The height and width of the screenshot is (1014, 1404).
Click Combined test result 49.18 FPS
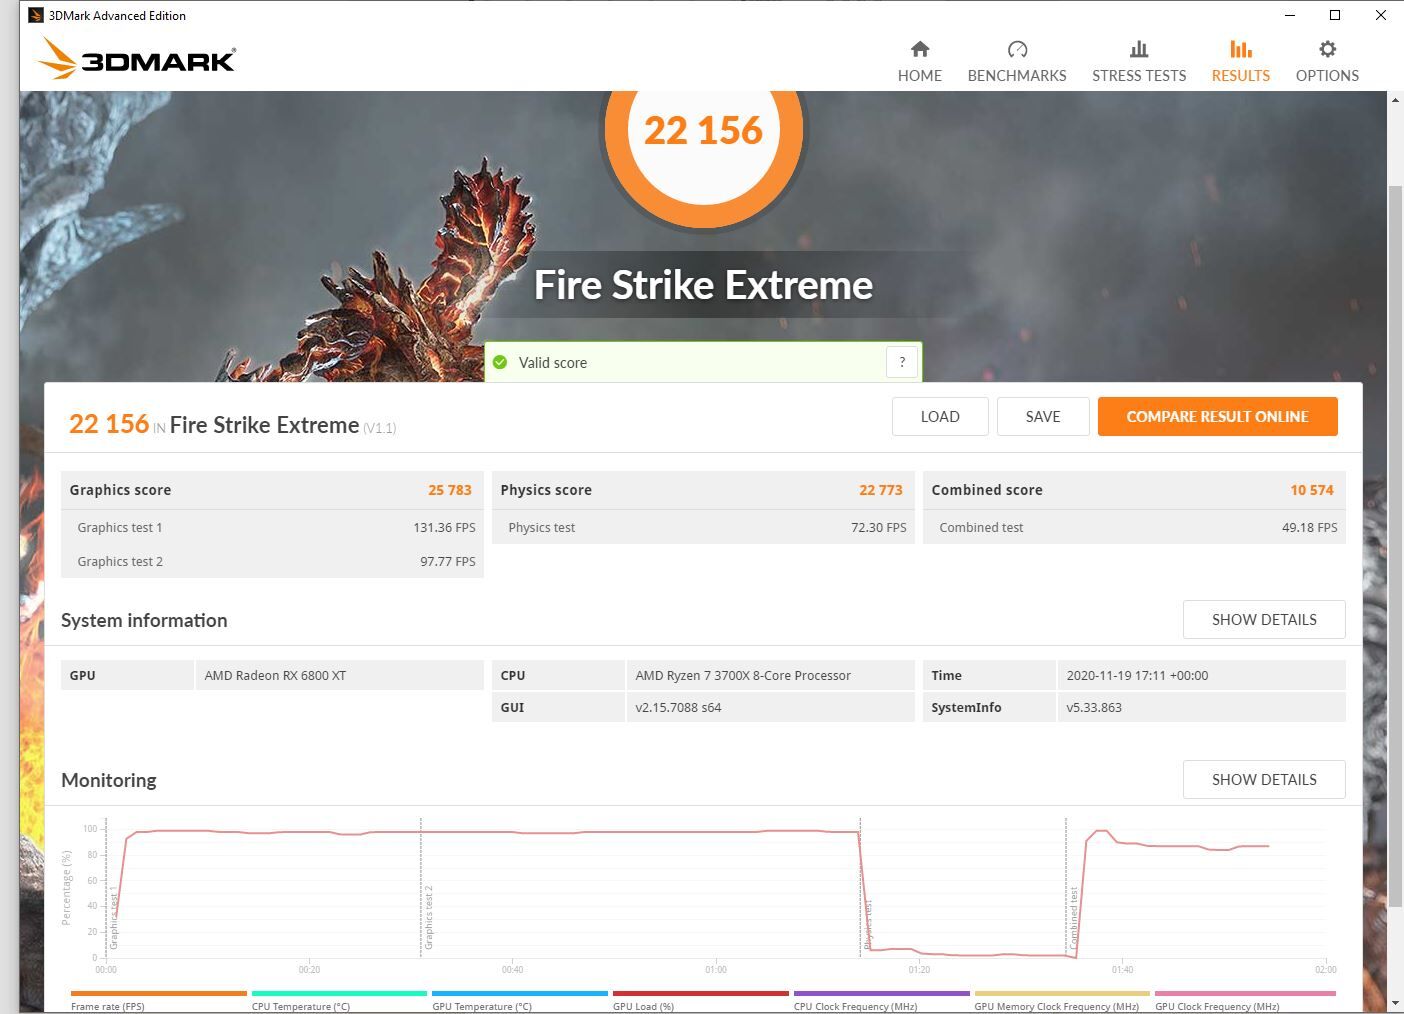[x=1309, y=527]
